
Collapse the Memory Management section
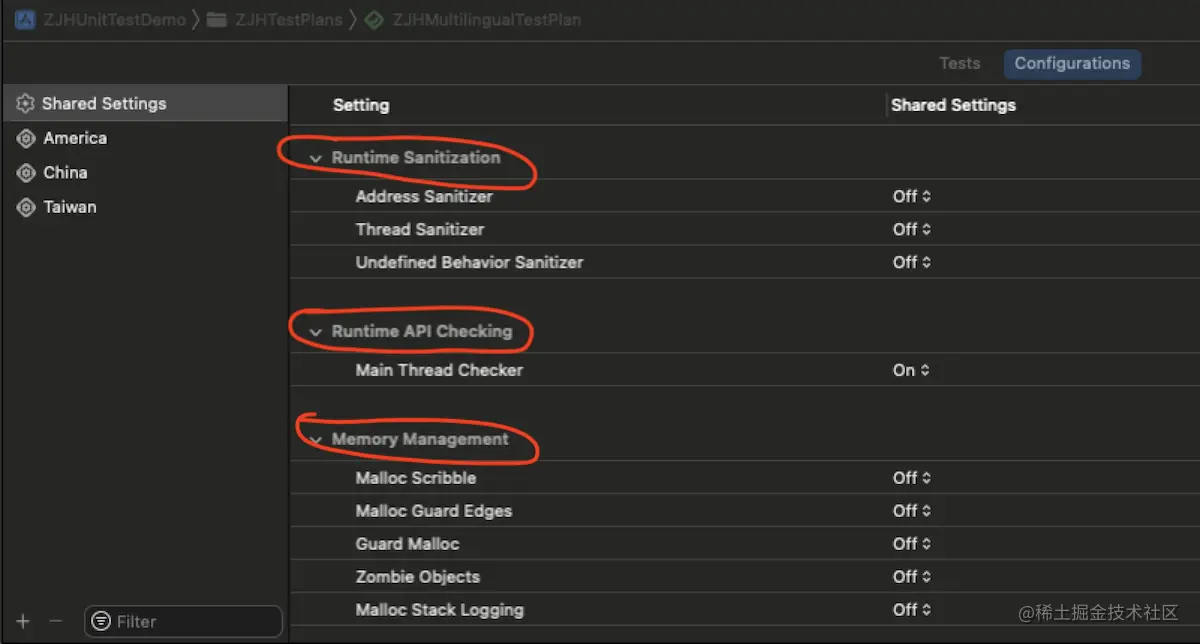pos(316,440)
